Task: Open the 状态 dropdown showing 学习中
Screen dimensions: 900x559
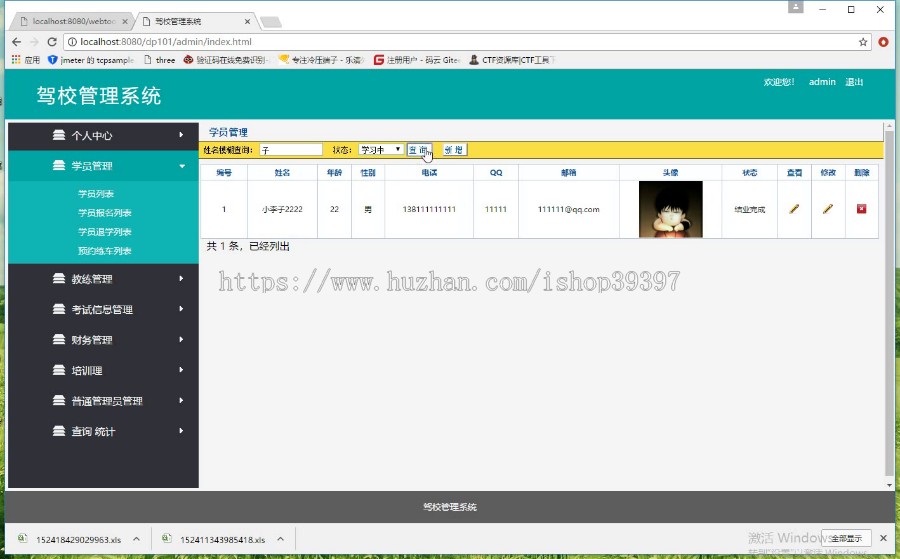Action: [x=381, y=150]
